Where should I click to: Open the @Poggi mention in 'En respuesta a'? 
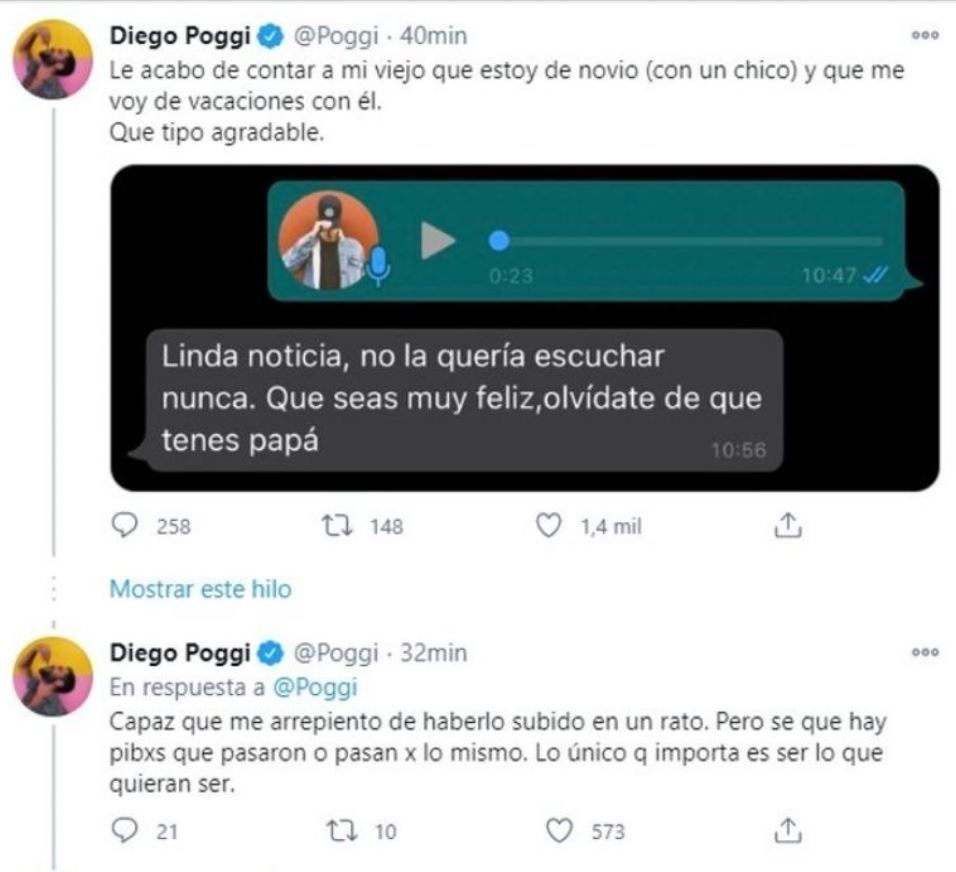[315, 687]
